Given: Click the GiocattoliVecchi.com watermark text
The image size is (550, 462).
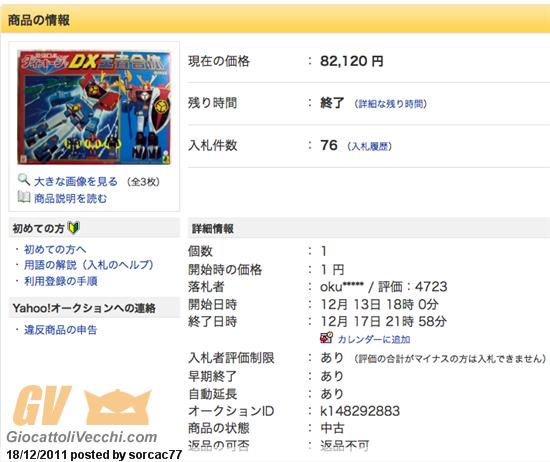Looking at the screenshot, I should click(82, 437).
